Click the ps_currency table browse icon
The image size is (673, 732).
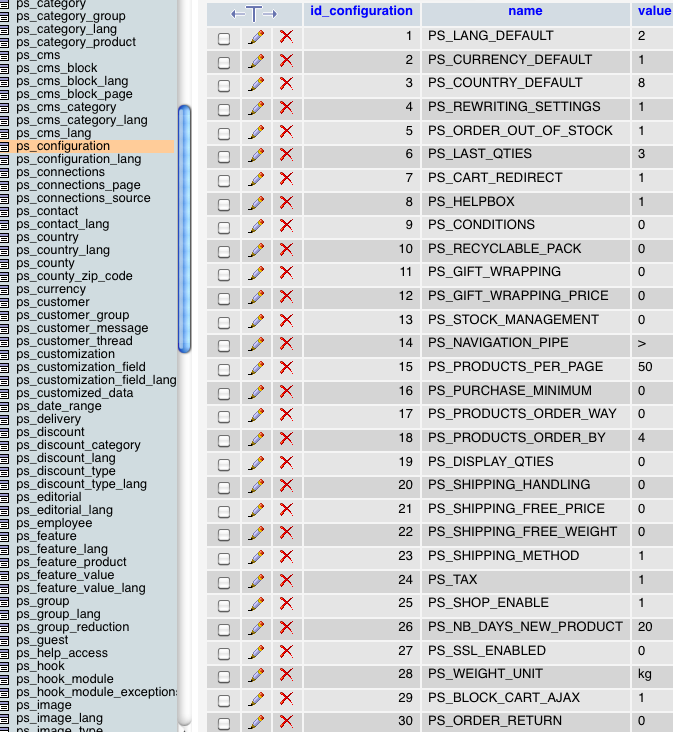point(4,289)
